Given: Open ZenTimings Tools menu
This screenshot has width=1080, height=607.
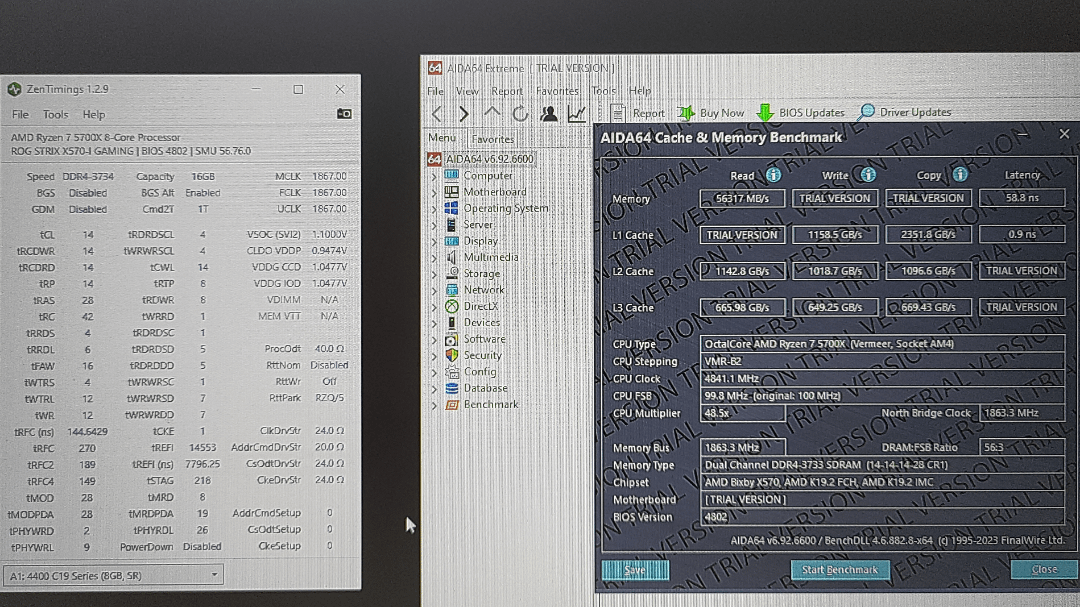Looking at the screenshot, I should click(x=55, y=114).
